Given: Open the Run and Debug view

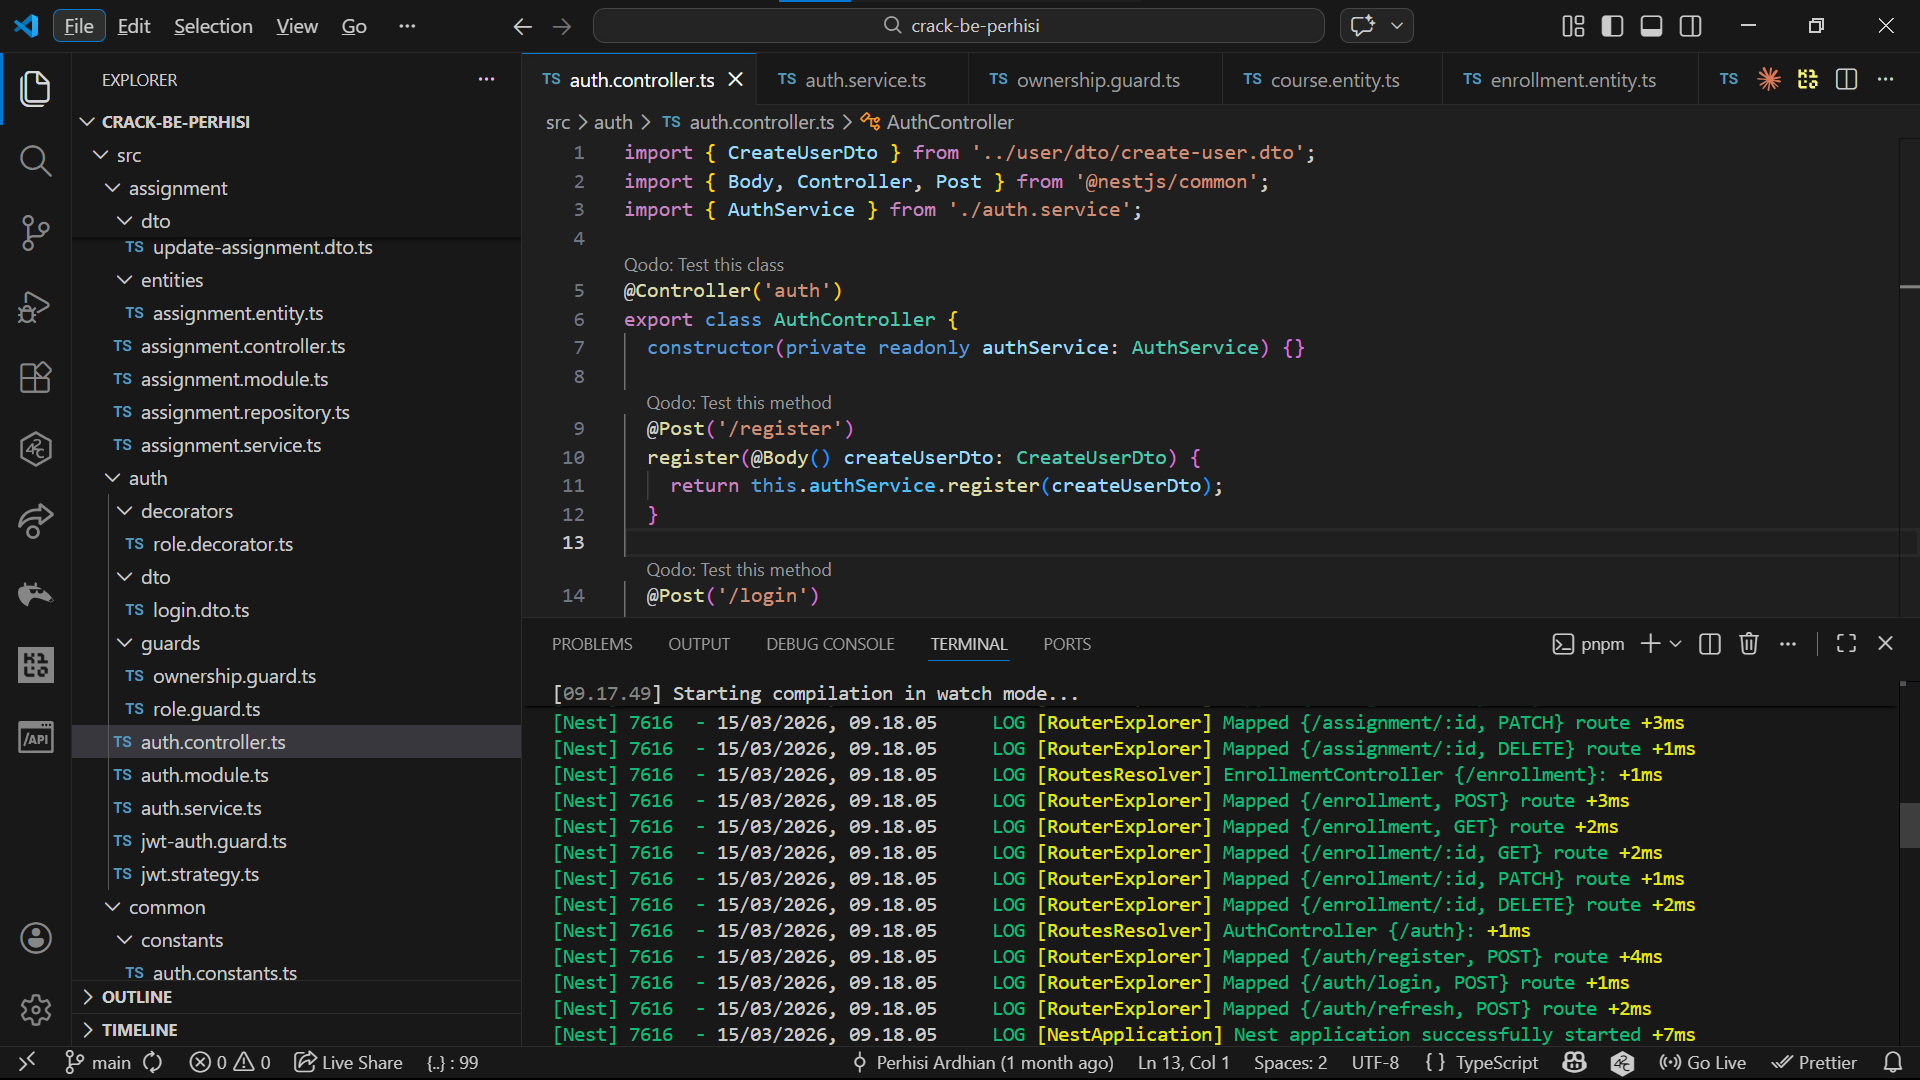Looking at the screenshot, I should [35, 306].
